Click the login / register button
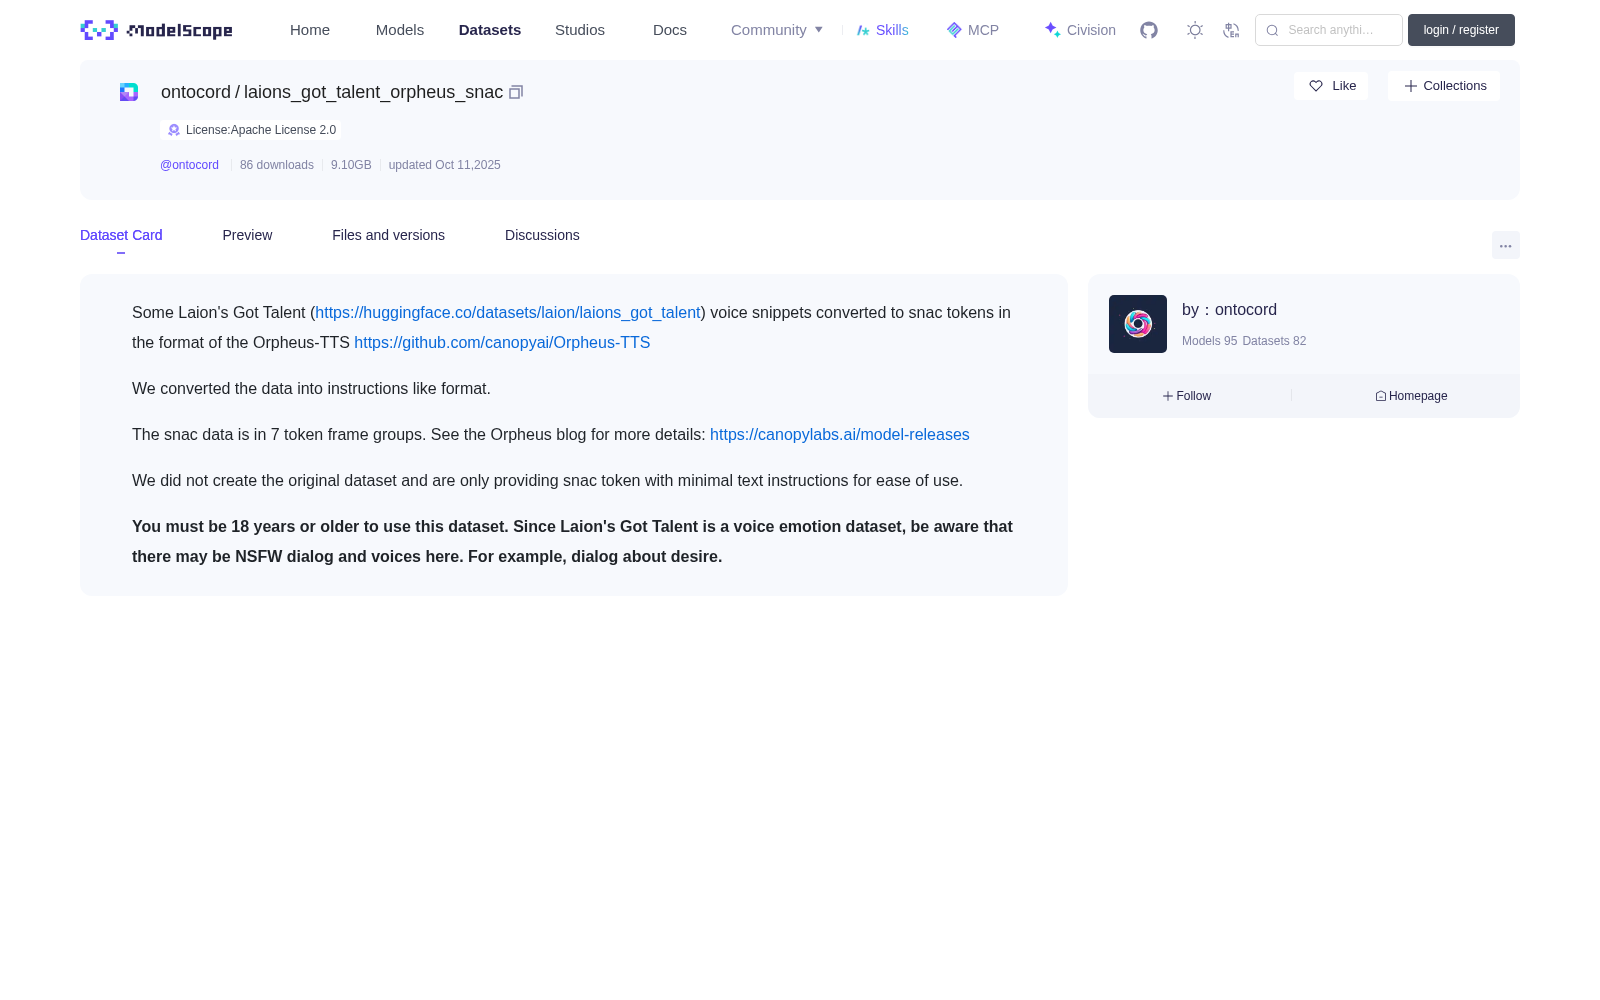 [x=1461, y=30]
